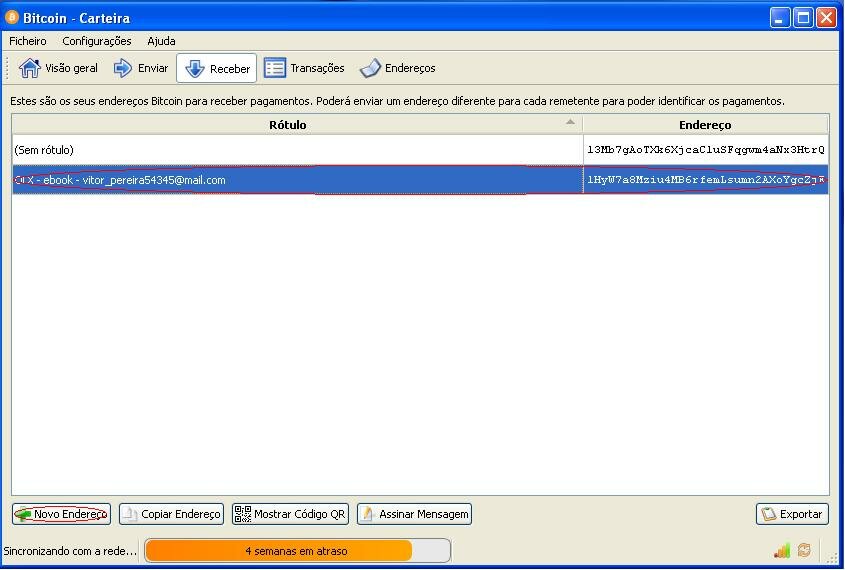
Task: Click the Novo Endereço button
Action: 61,514
